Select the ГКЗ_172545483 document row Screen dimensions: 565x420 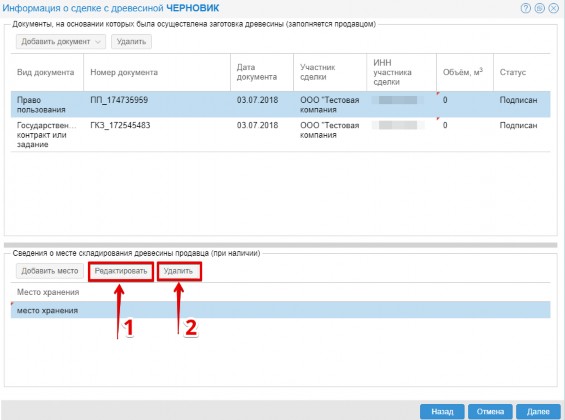pyautogui.click(x=280, y=134)
